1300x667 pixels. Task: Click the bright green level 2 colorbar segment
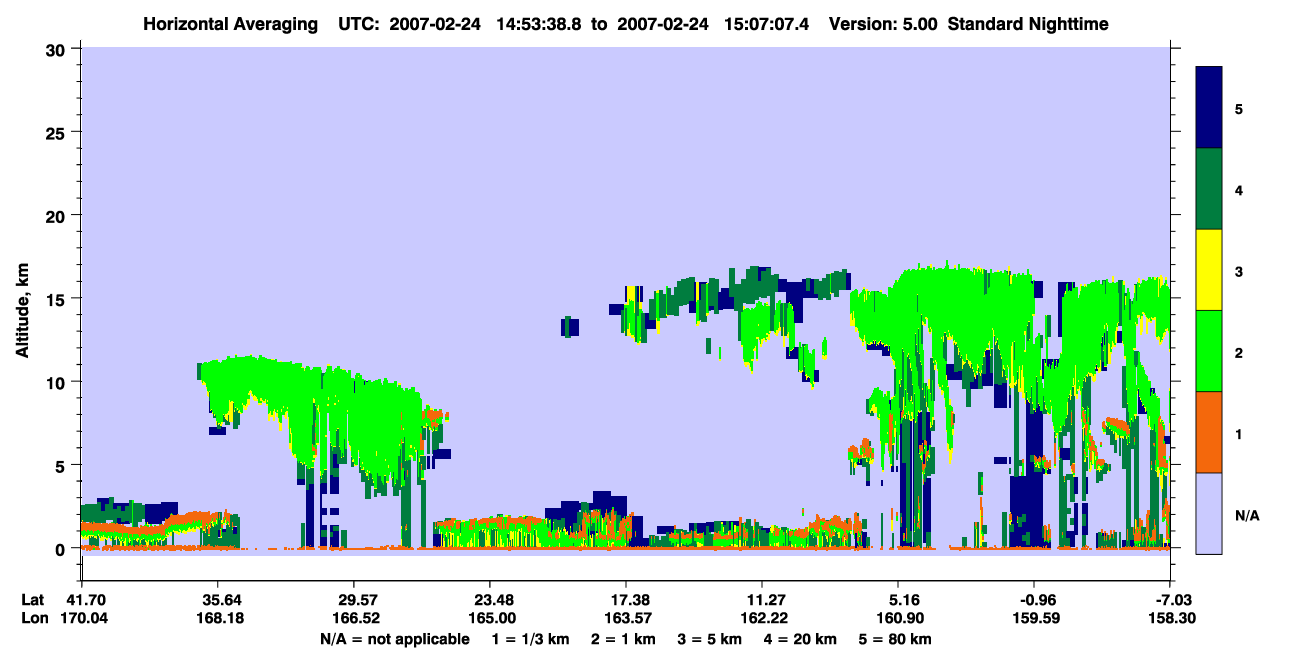click(x=1209, y=351)
